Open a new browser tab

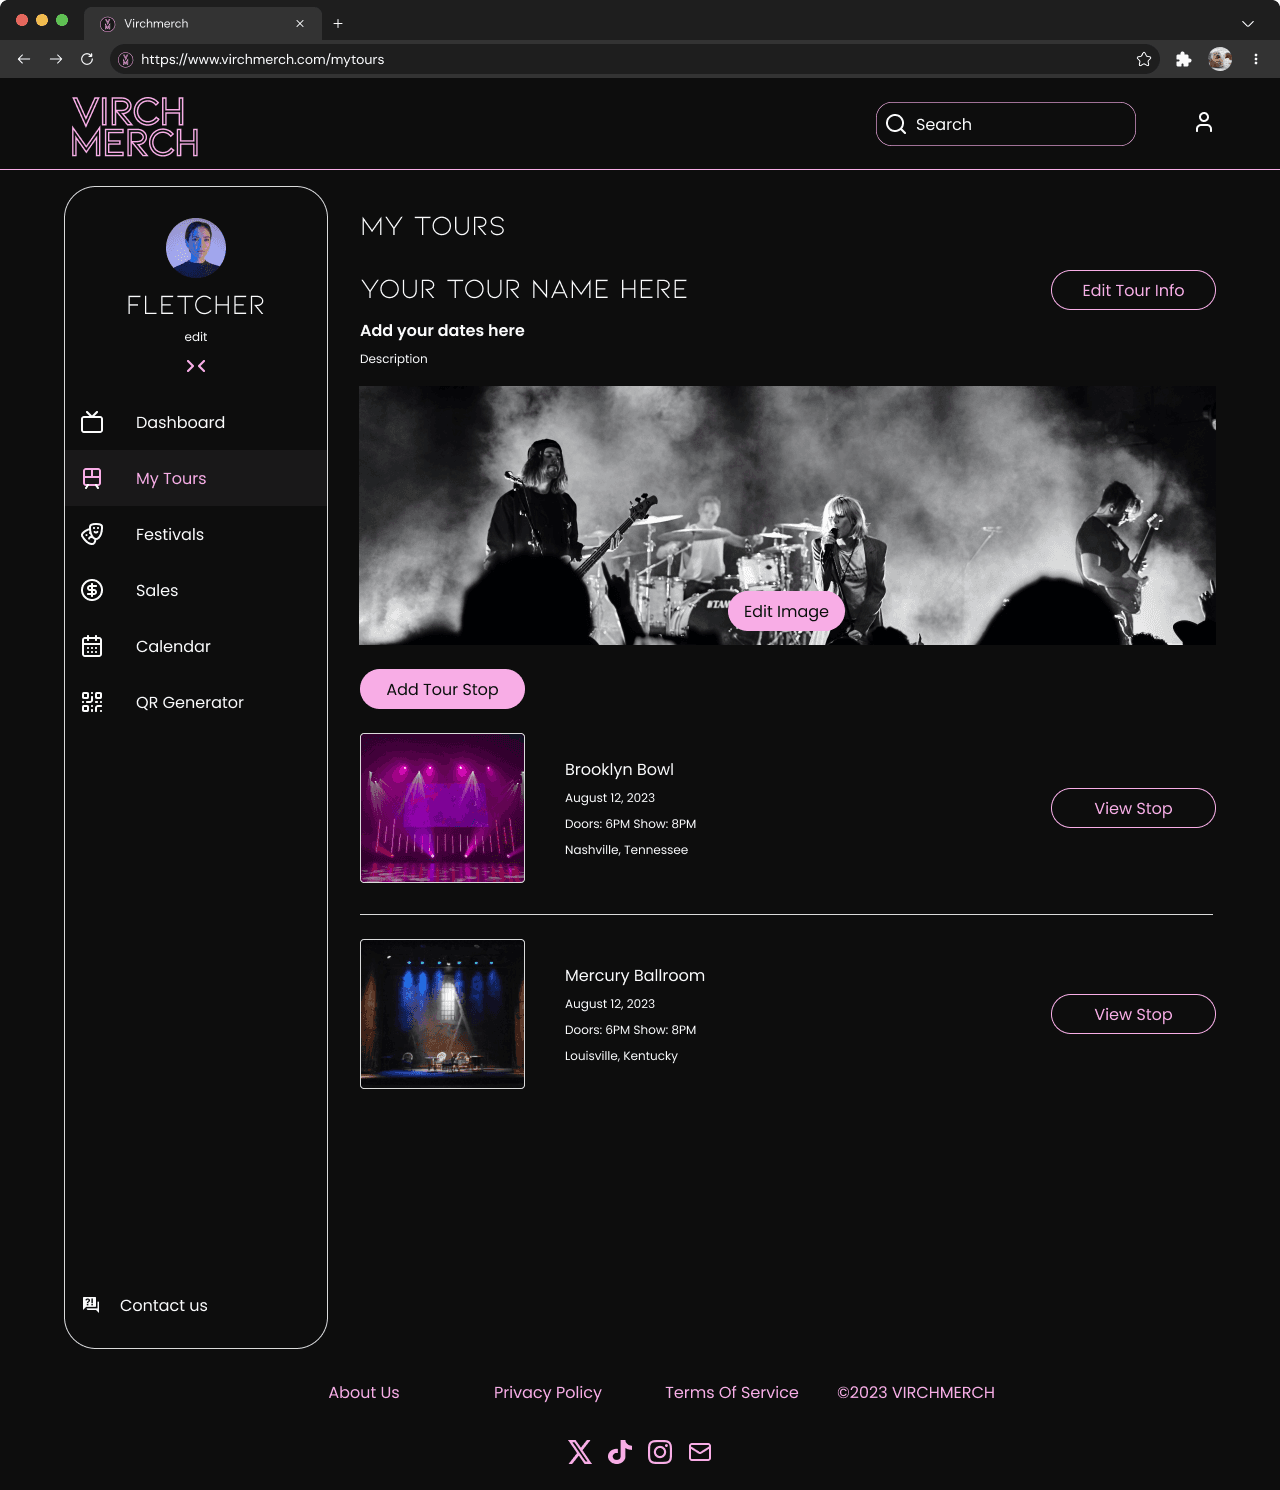pyautogui.click(x=338, y=23)
